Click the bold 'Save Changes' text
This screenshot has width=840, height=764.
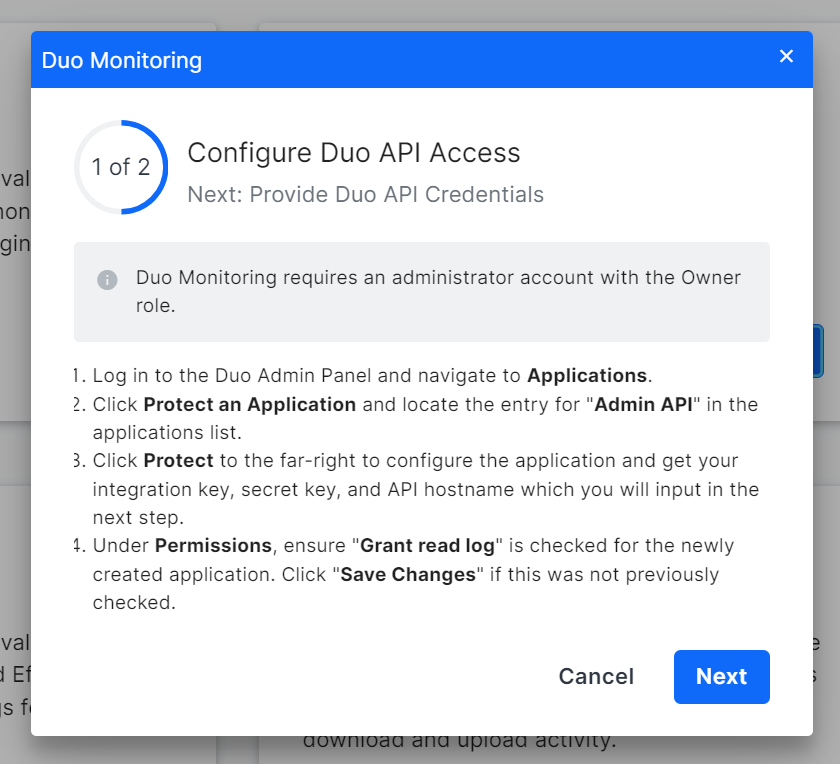tap(408, 574)
